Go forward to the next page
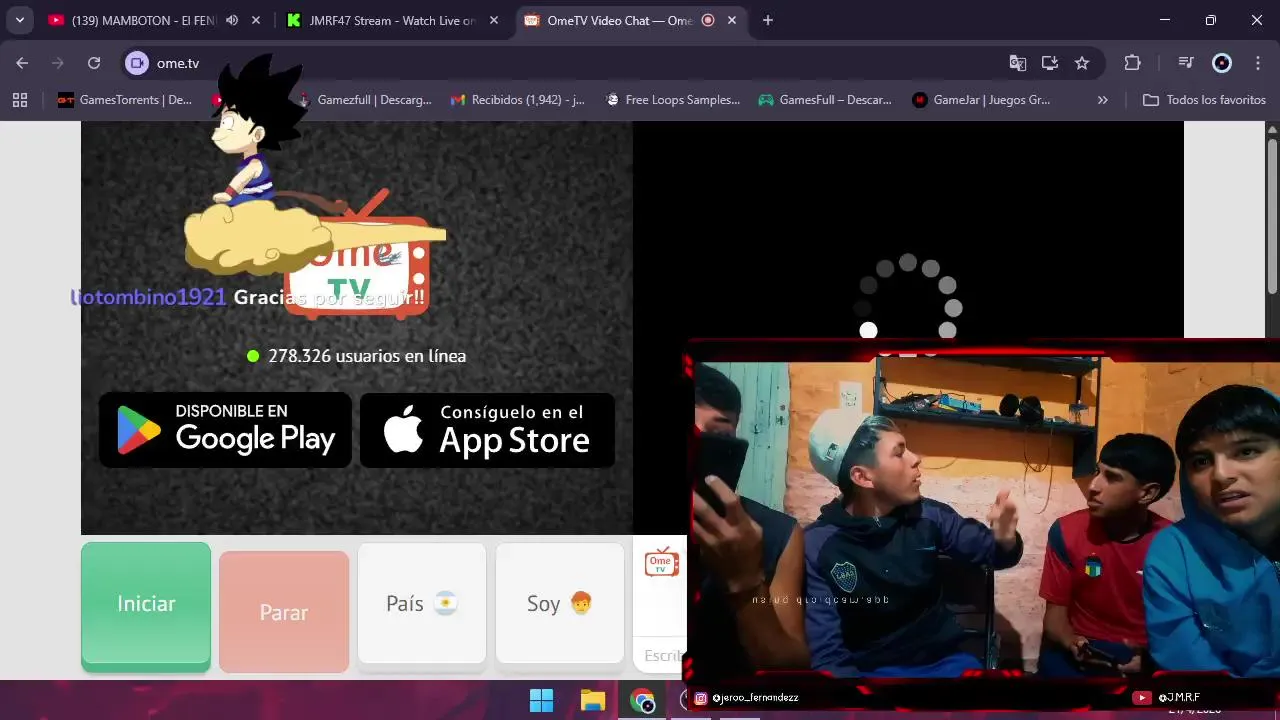Screen dimensions: 1280x720 (58, 63)
